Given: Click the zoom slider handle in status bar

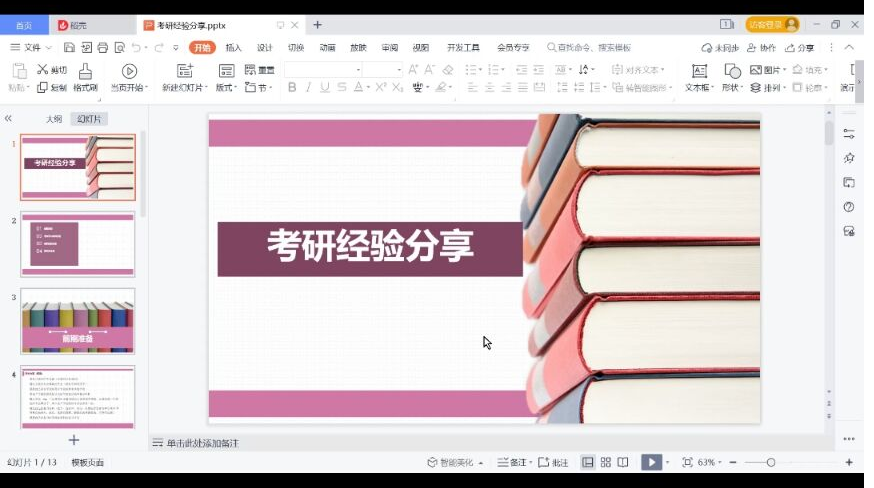Looking at the screenshot, I should coord(771,462).
